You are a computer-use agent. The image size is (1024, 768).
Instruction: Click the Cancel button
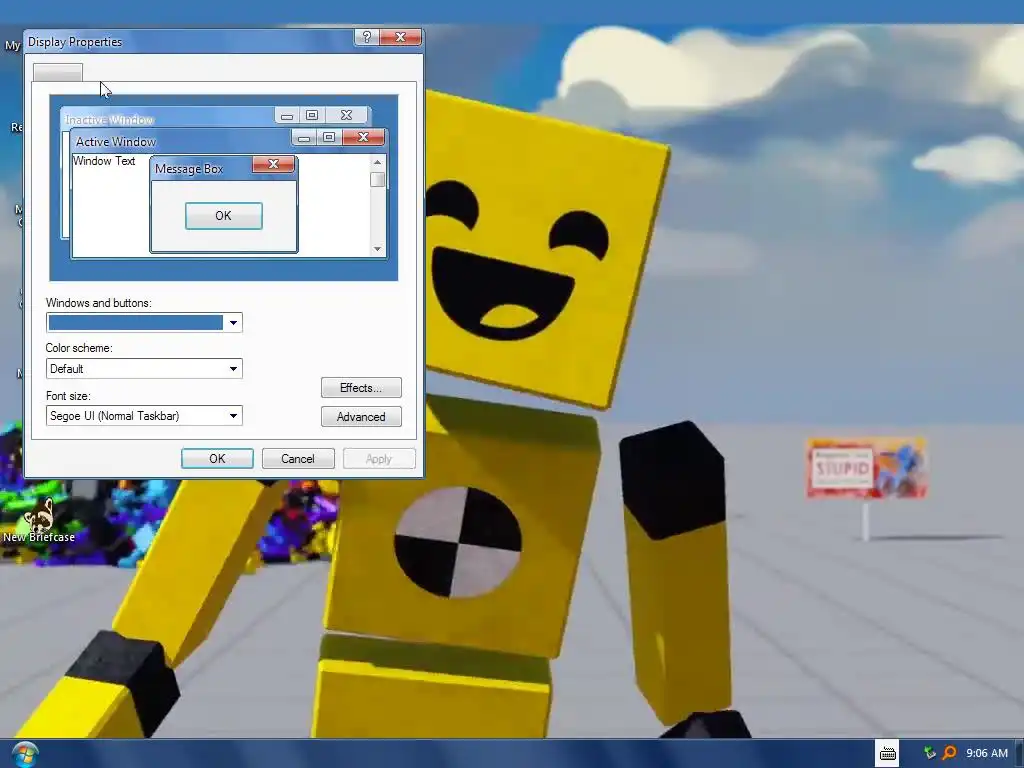click(298, 458)
